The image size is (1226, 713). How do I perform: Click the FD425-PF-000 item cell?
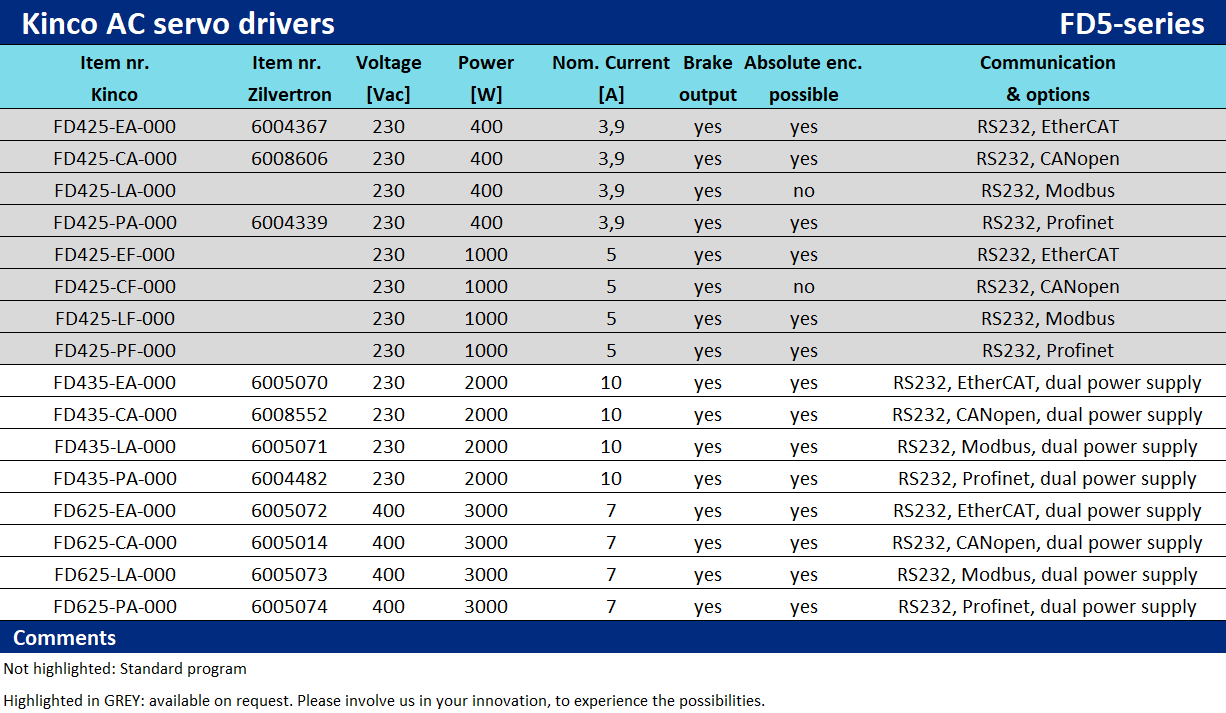click(115, 351)
